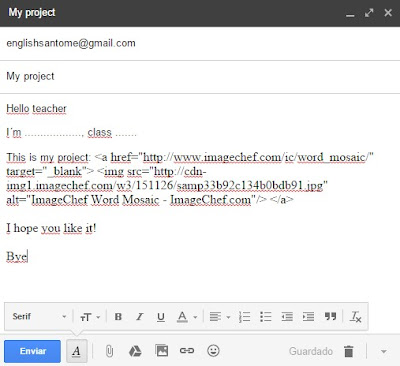This screenshot has width=400, height=366.
Task: Discard the draft with trash icon
Action: 349,351
